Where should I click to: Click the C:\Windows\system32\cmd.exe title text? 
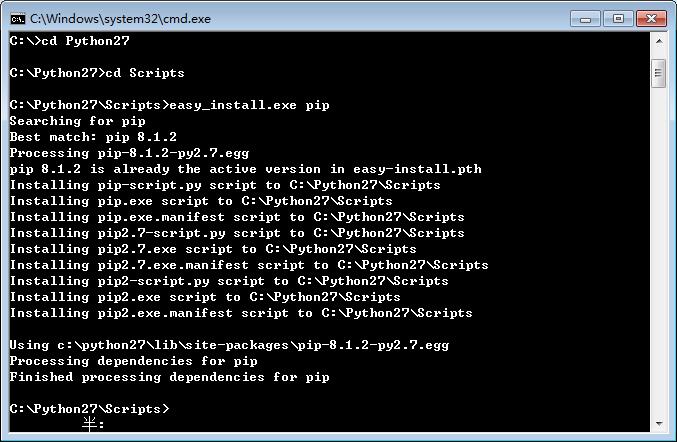click(120, 19)
